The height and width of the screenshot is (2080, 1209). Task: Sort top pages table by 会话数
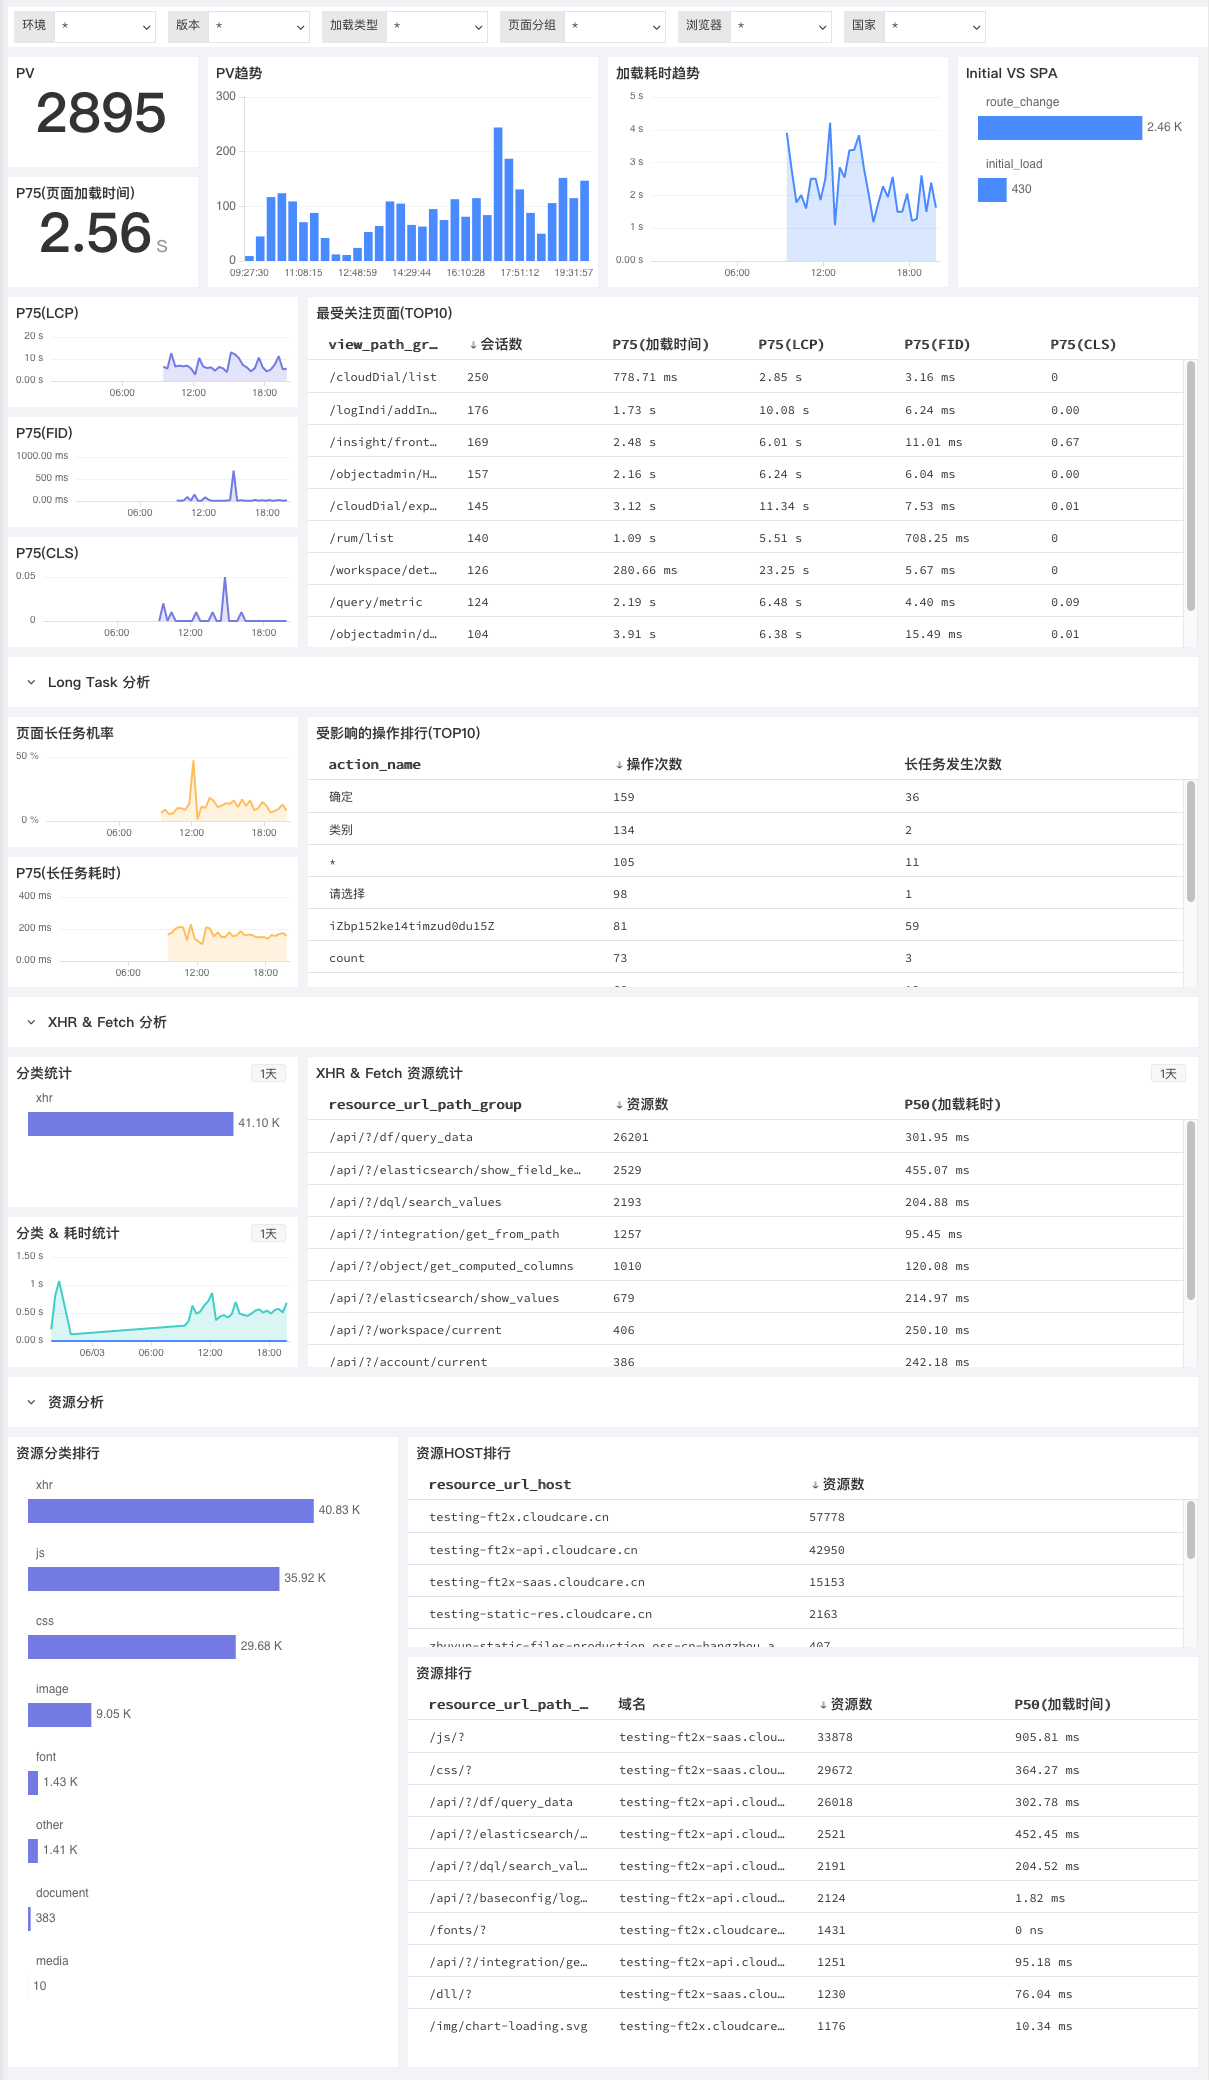click(x=496, y=344)
